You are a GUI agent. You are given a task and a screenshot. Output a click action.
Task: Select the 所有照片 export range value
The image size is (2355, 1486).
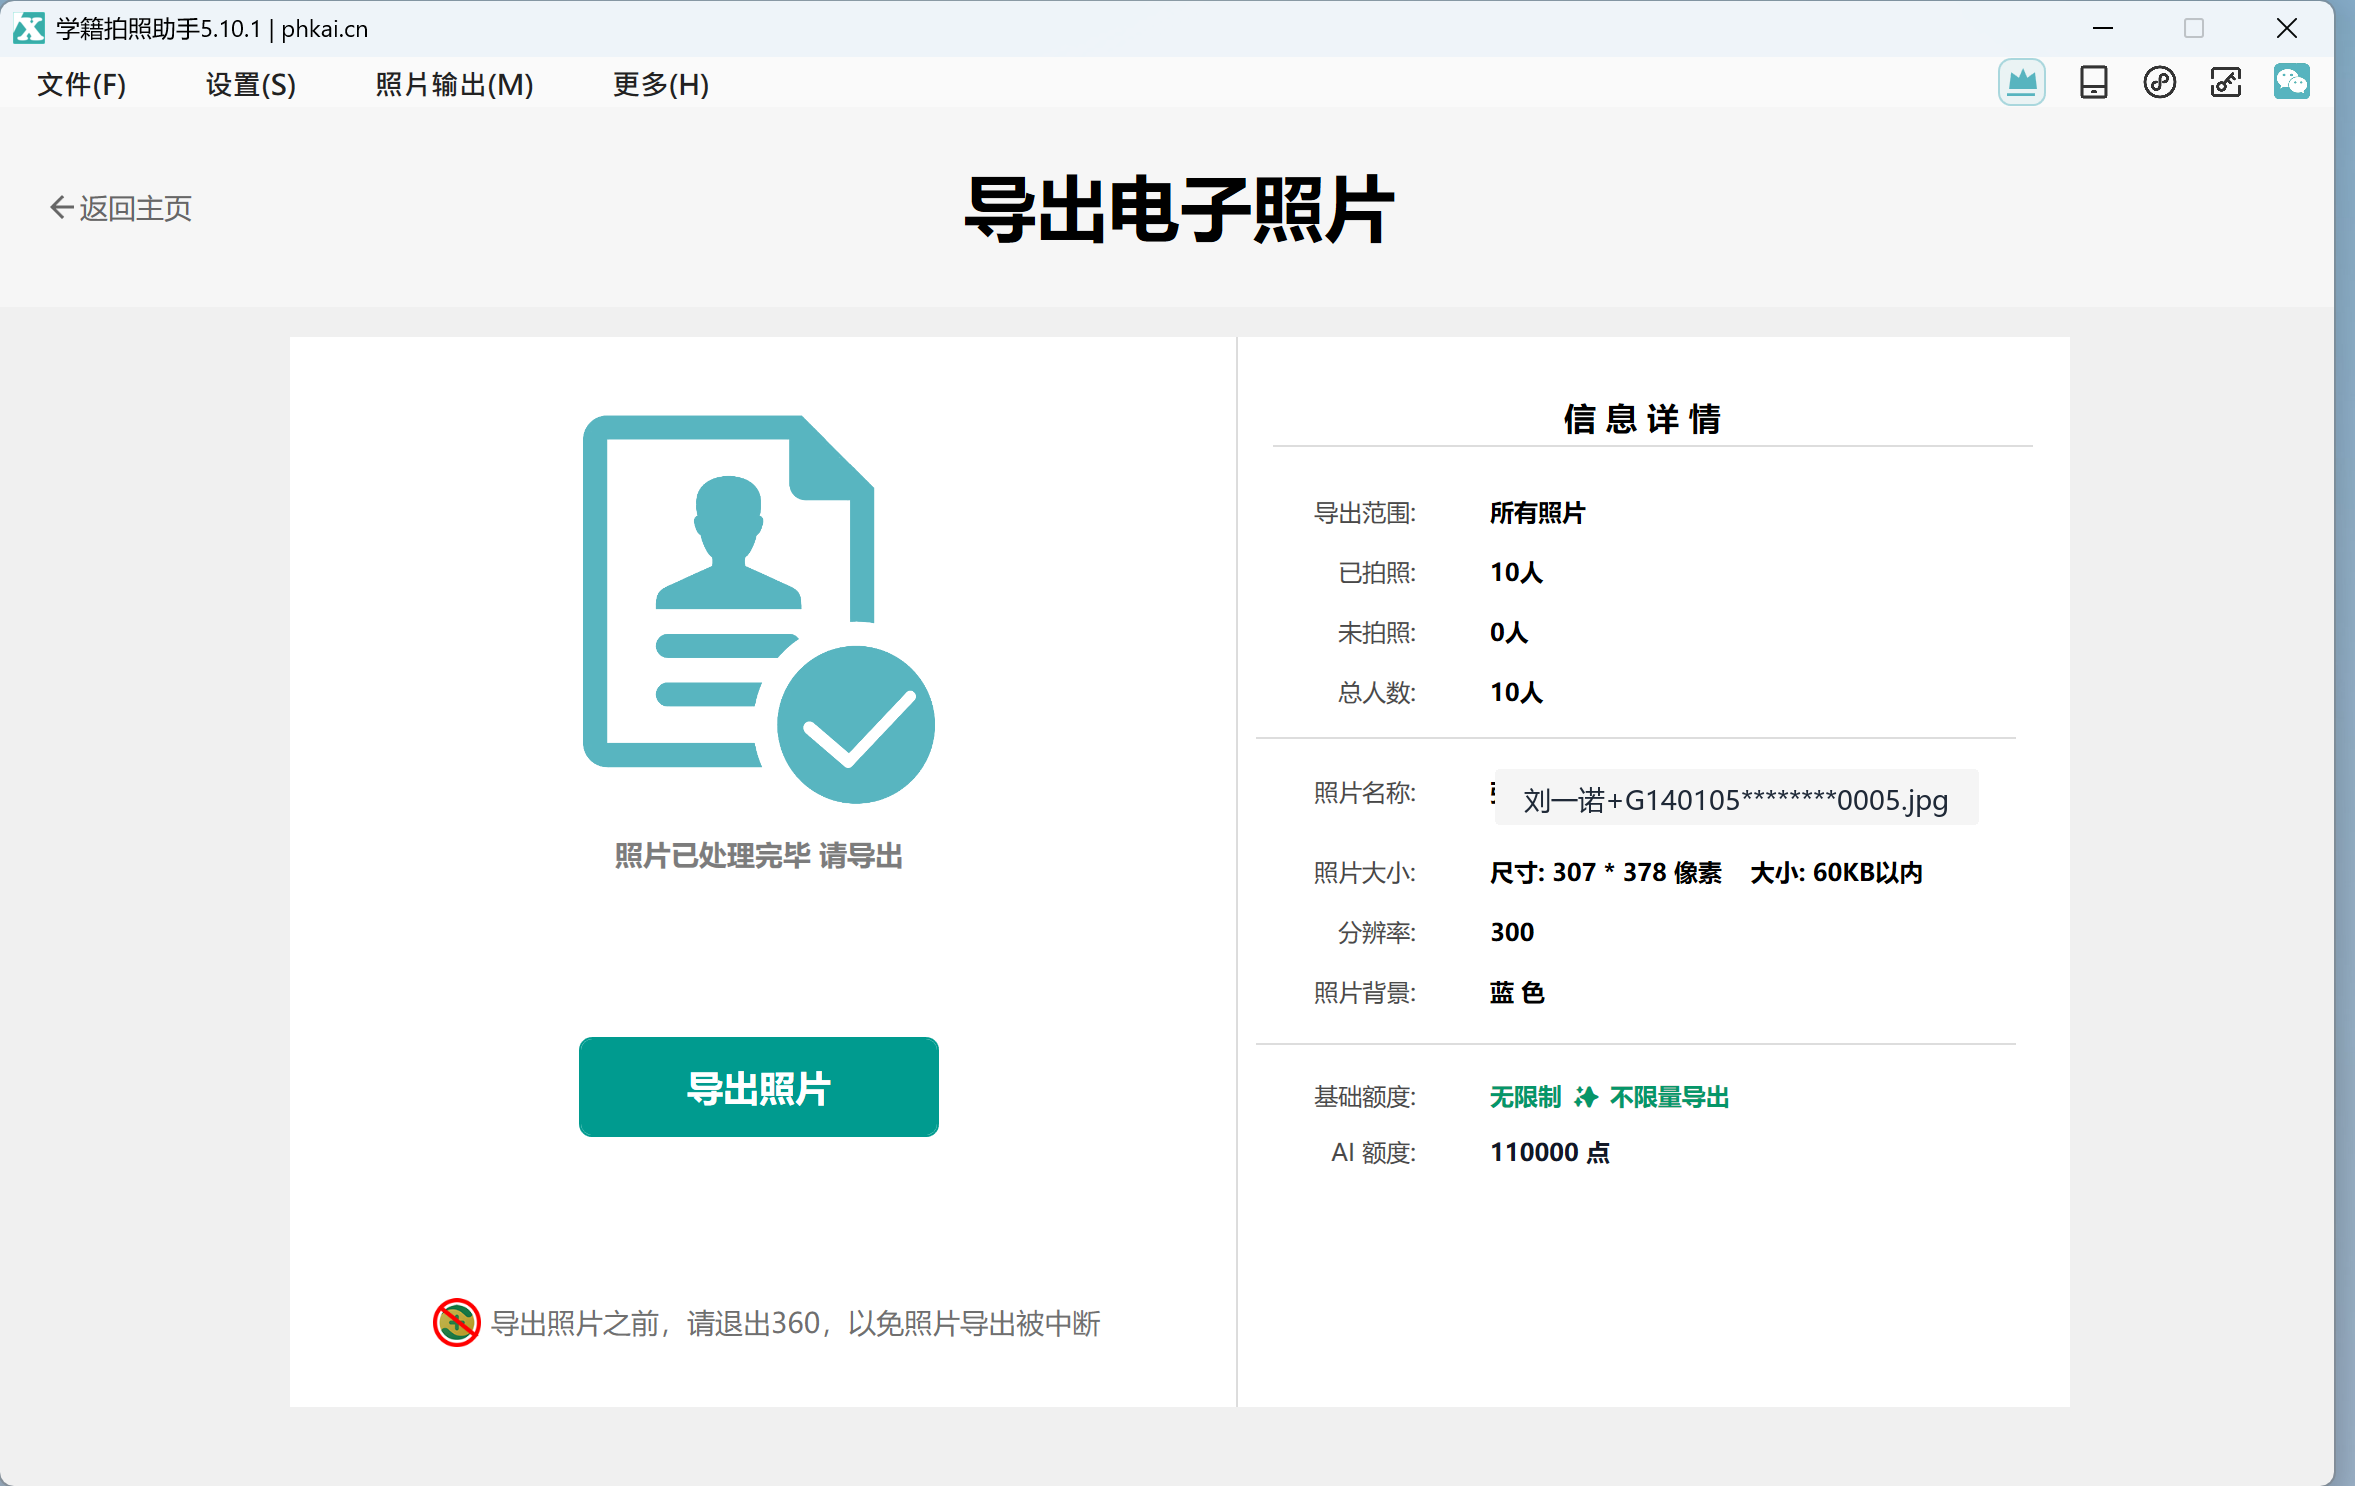pos(1537,513)
